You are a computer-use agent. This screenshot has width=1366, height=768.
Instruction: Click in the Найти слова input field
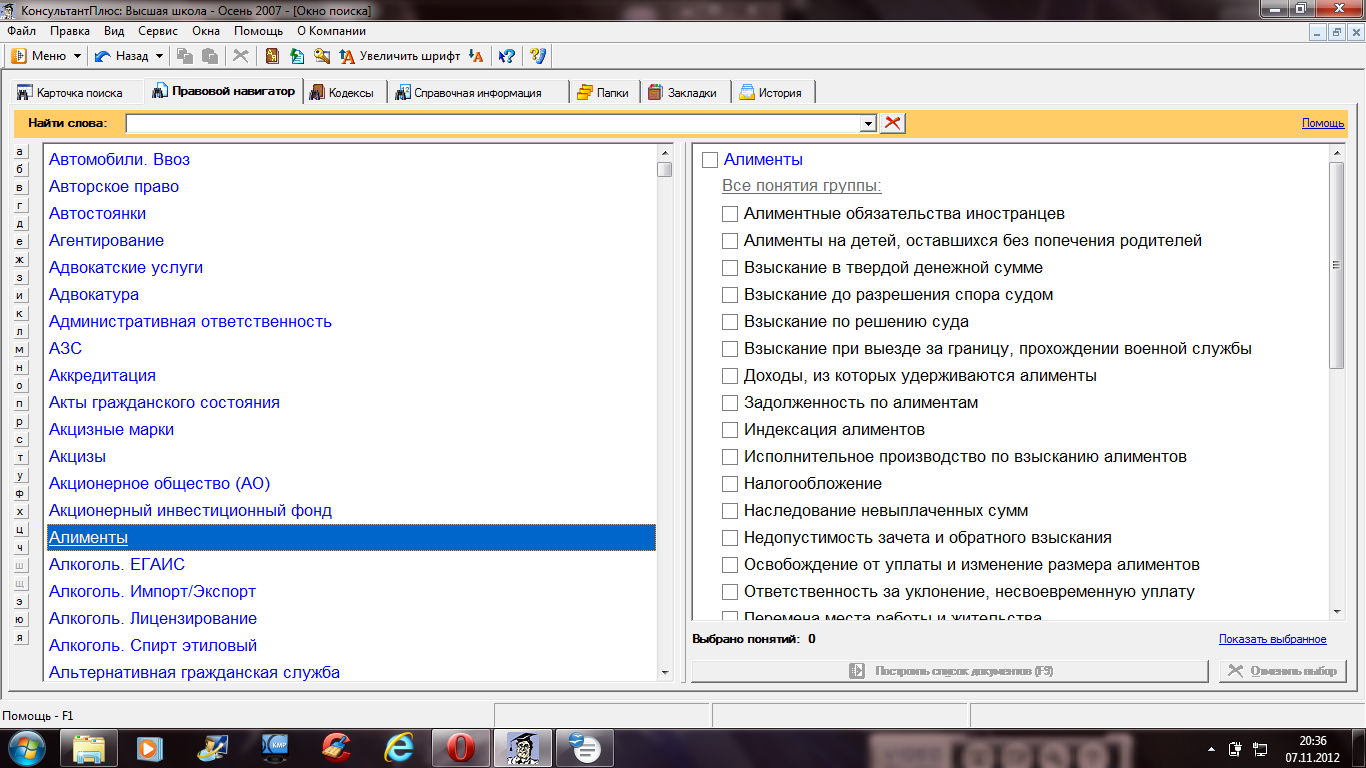point(492,123)
